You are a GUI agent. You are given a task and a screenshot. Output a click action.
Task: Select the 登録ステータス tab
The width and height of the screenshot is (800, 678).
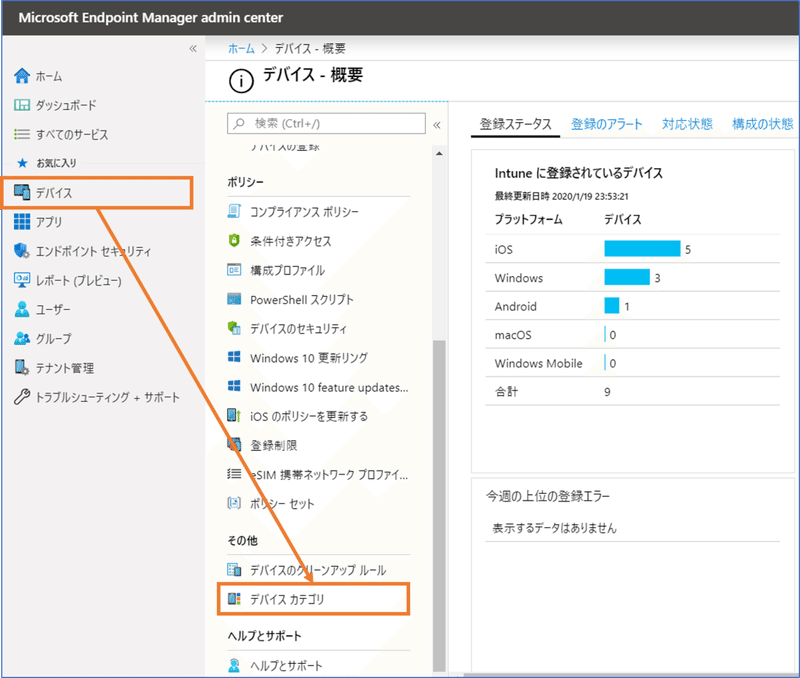(515, 124)
